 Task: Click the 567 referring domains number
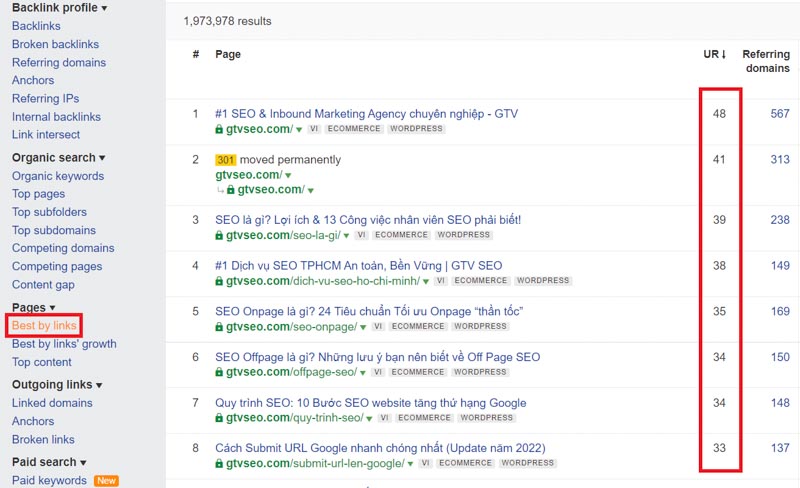tap(779, 114)
